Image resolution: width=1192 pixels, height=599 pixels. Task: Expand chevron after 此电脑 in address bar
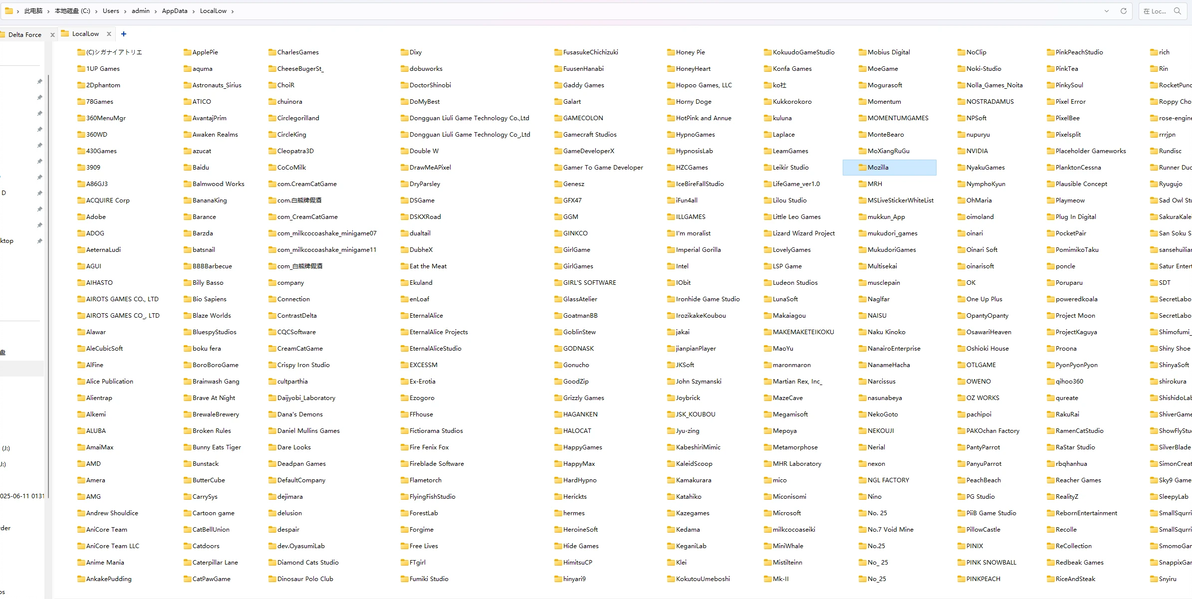tap(48, 11)
